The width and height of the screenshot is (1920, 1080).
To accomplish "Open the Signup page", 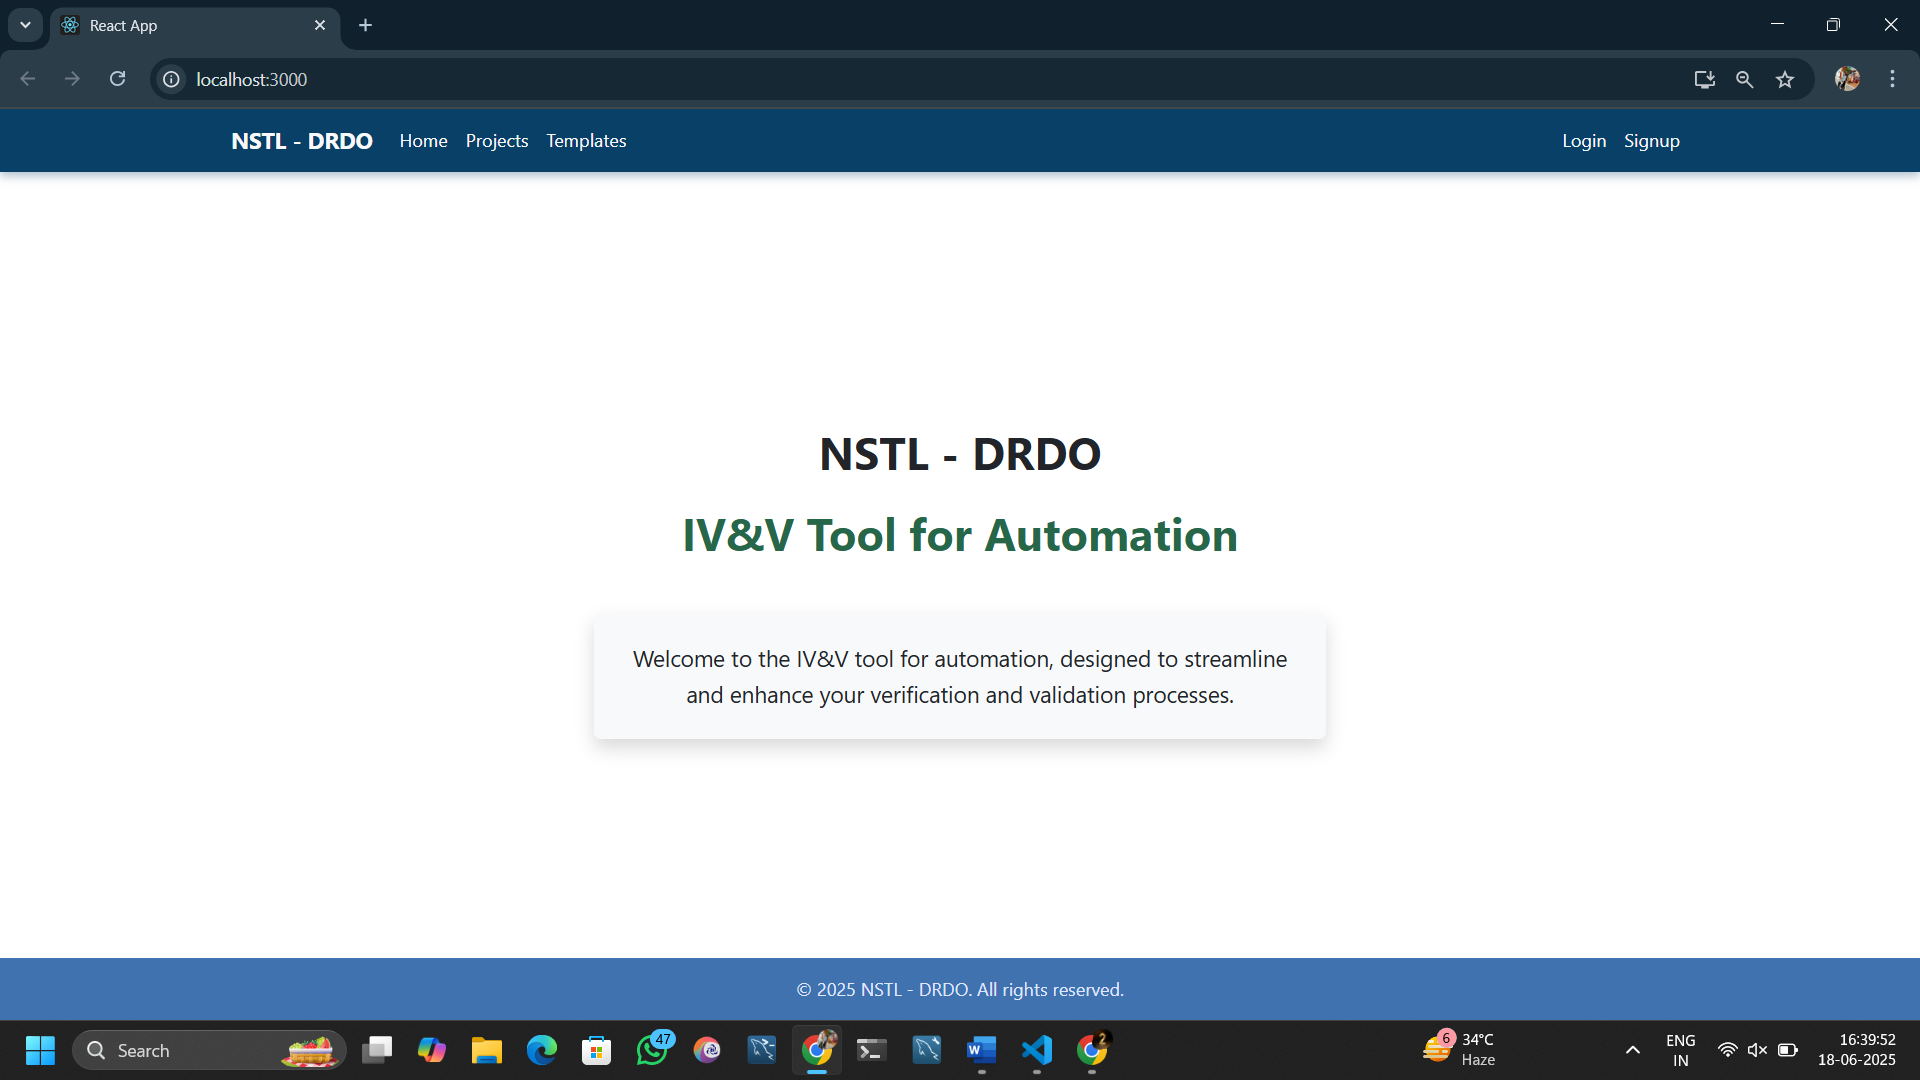I will pos(1652,141).
